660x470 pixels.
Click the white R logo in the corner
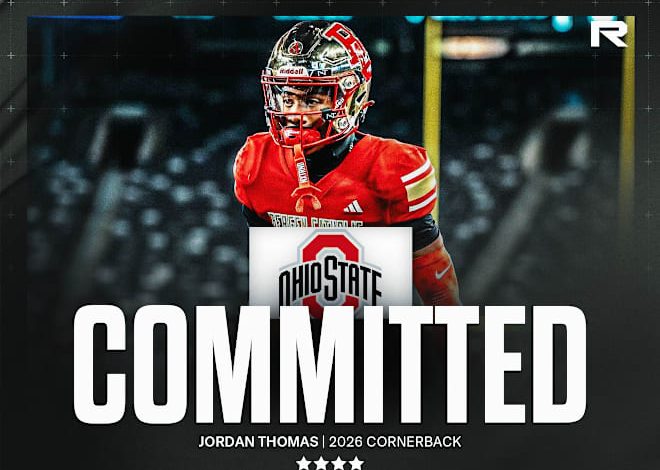tap(609, 34)
